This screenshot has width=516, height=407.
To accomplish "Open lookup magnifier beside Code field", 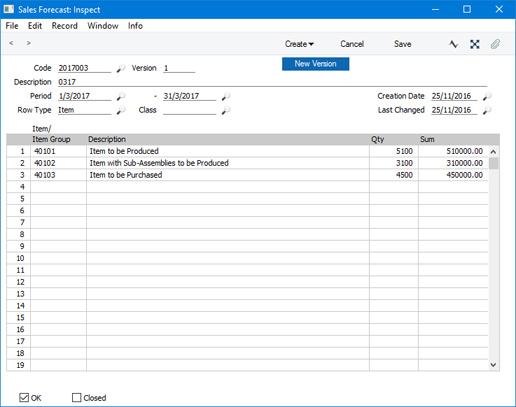I will (121, 68).
